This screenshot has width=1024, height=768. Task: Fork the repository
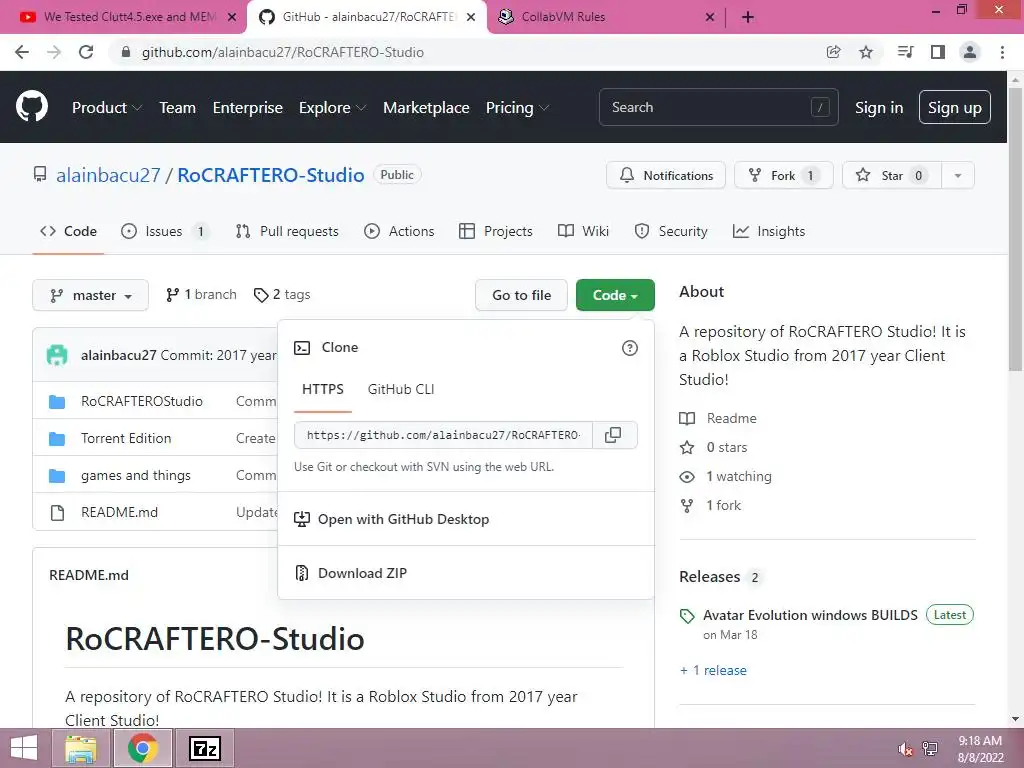[783, 176]
